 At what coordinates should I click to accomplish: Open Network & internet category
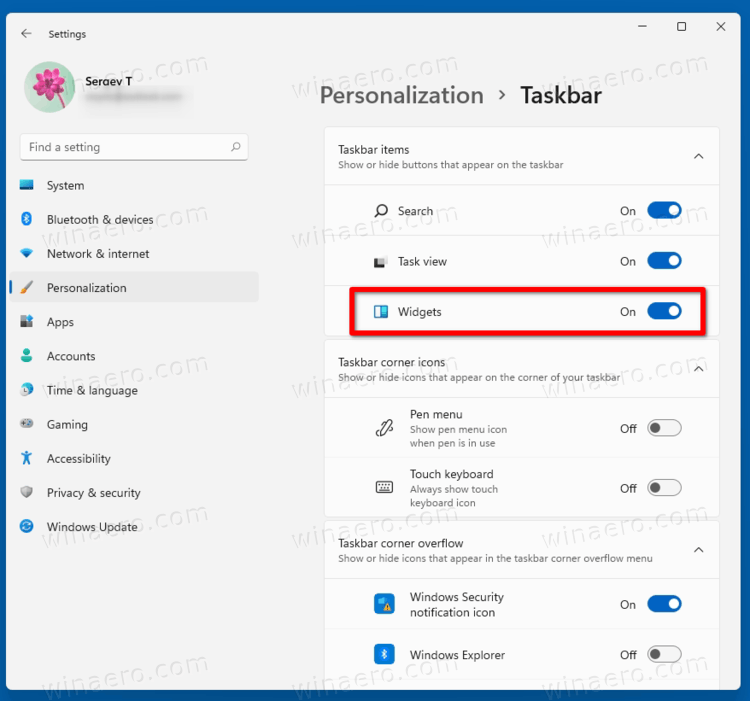(134, 253)
